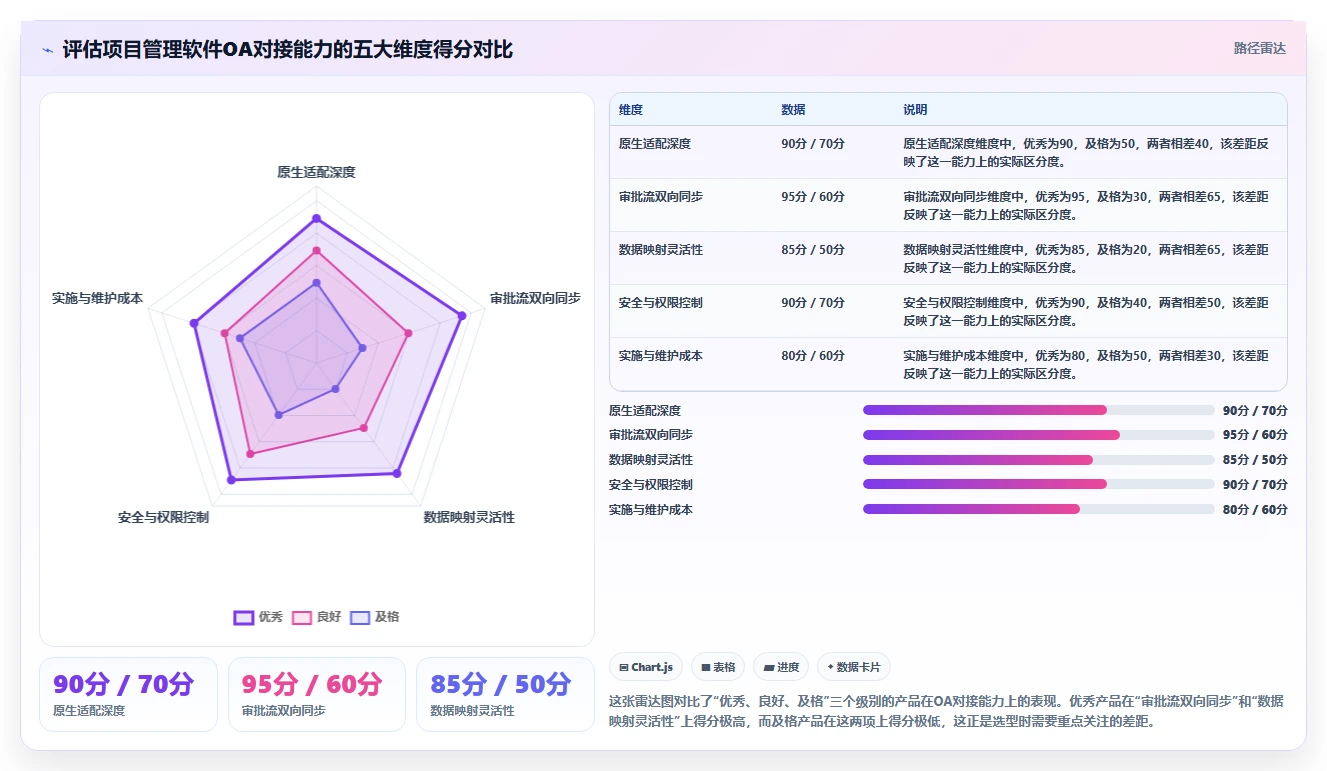Image resolution: width=1327 pixels, height=771 pixels.
Task: Click the 路径雷达 label in header
Action: click(x=1260, y=48)
